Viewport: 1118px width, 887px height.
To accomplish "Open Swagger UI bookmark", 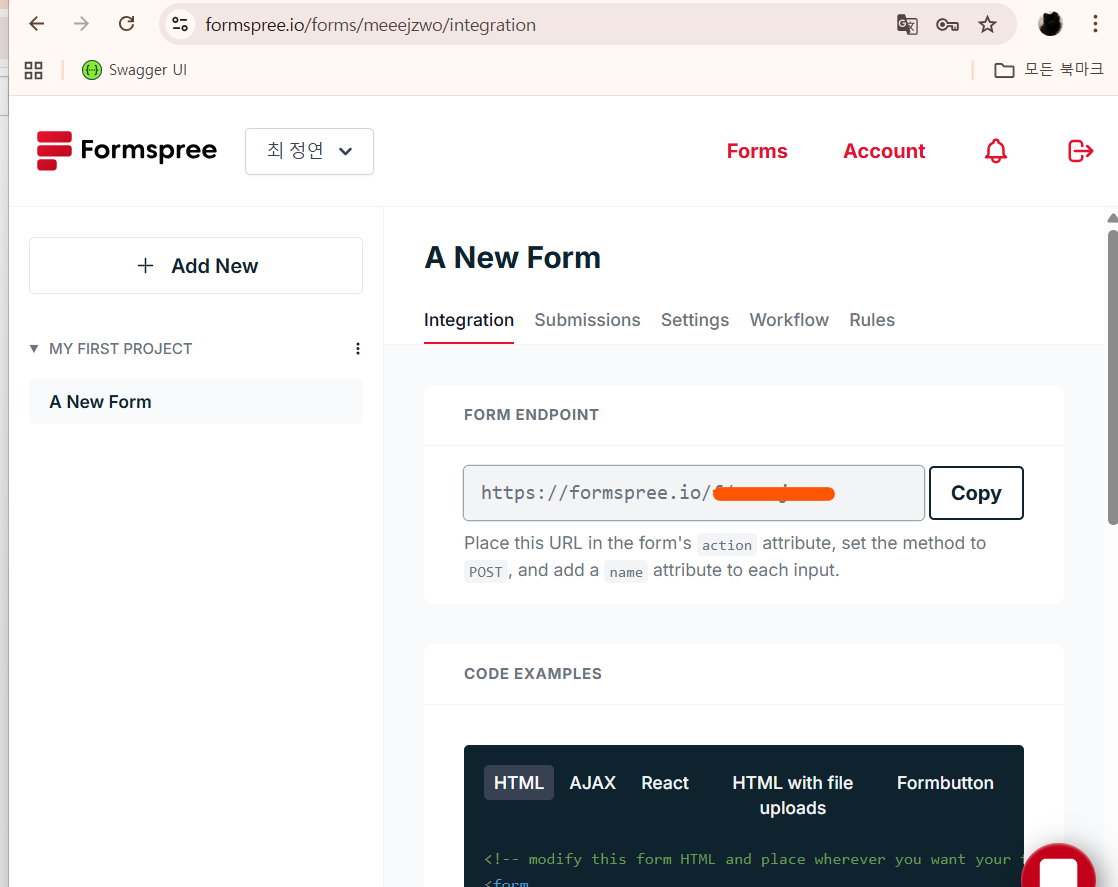I will click(x=134, y=70).
